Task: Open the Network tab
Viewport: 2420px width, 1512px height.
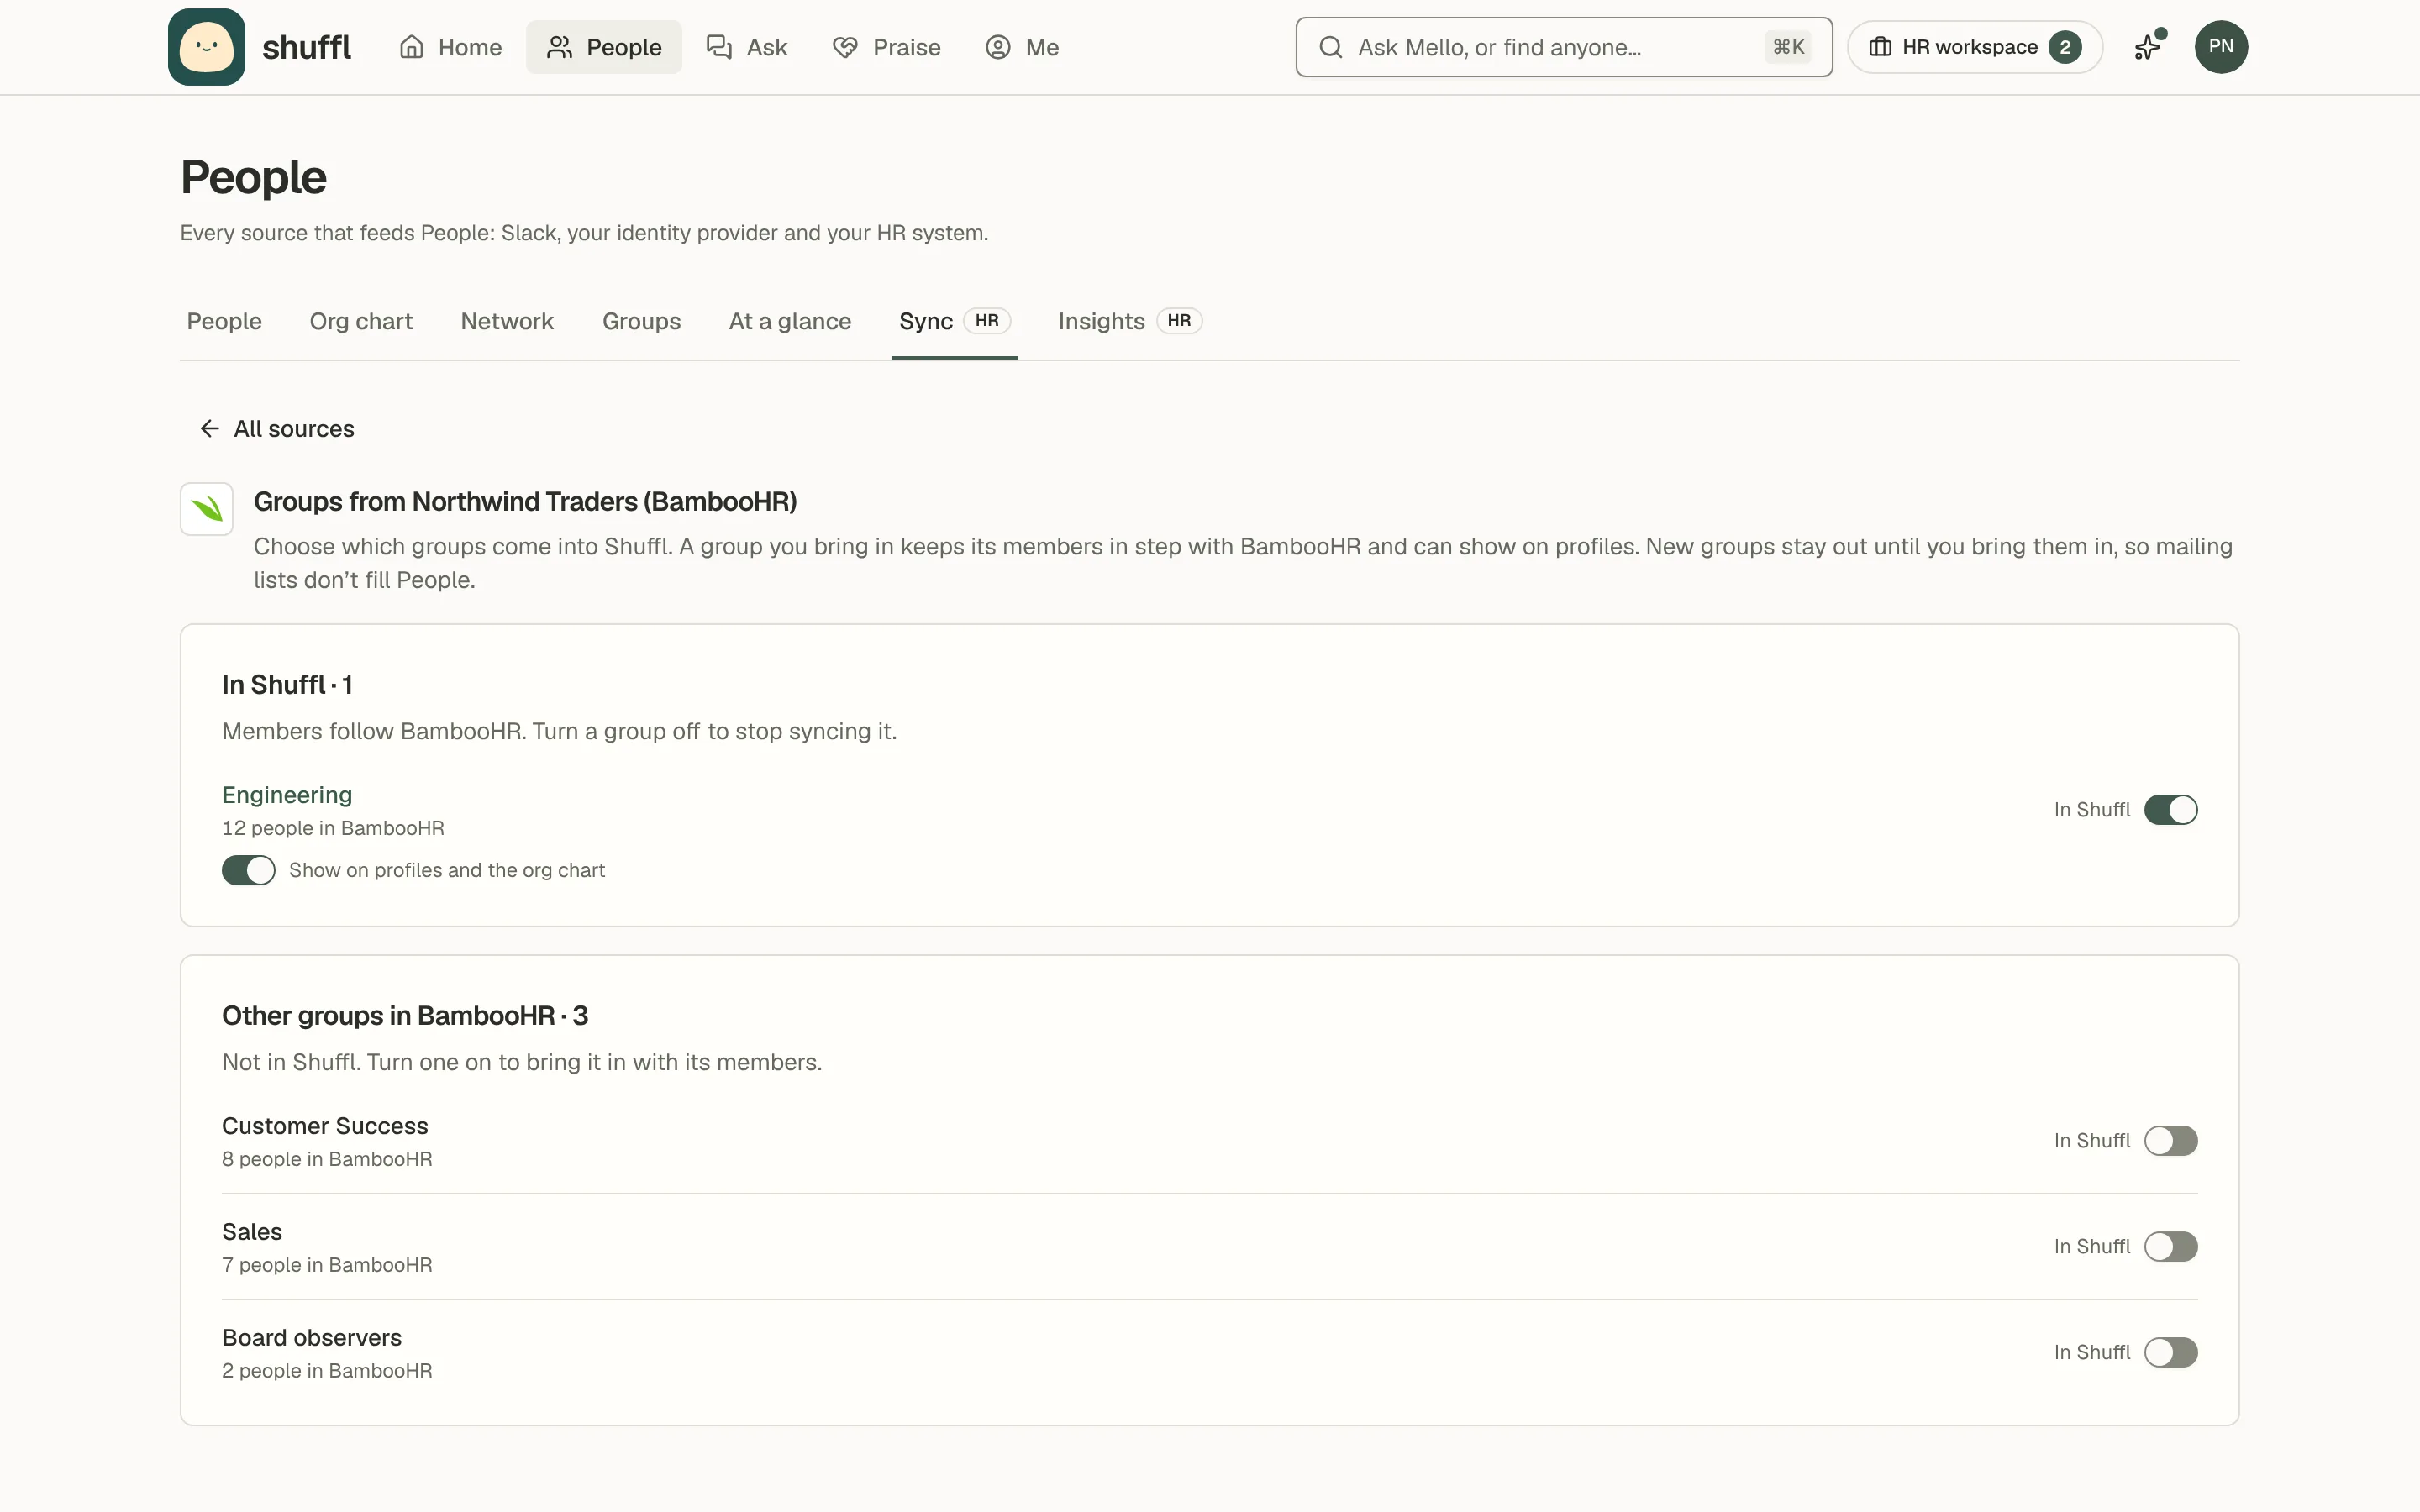Action: (507, 321)
